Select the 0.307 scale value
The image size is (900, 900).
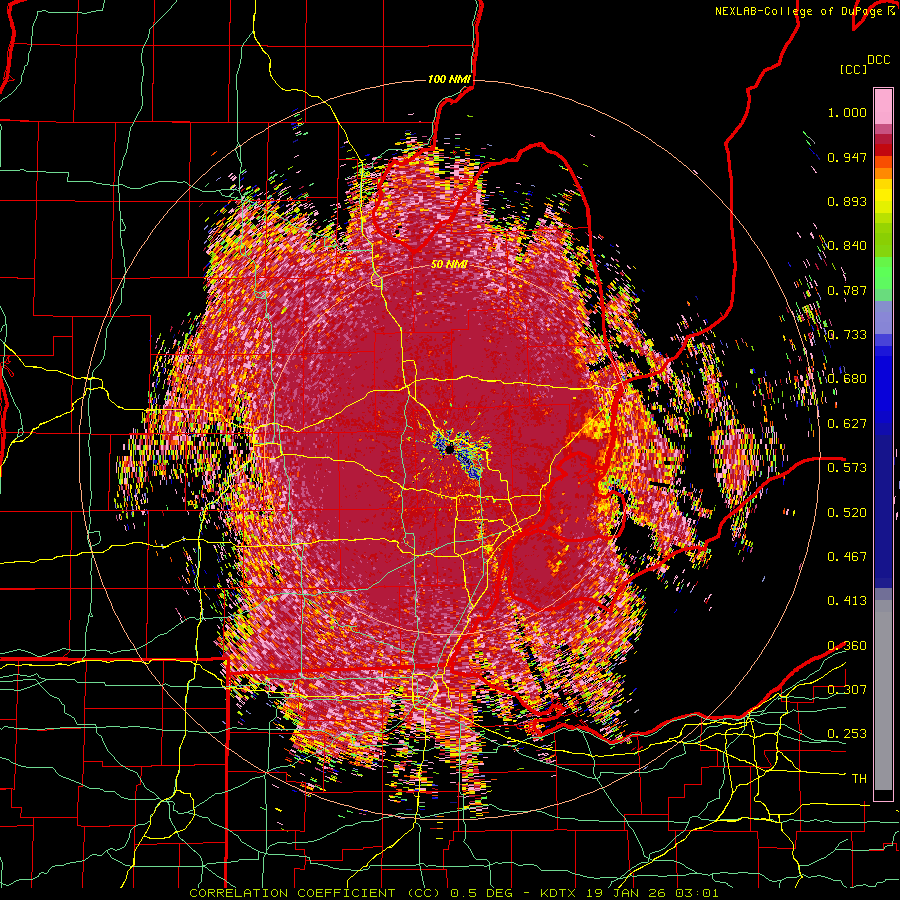click(x=847, y=690)
